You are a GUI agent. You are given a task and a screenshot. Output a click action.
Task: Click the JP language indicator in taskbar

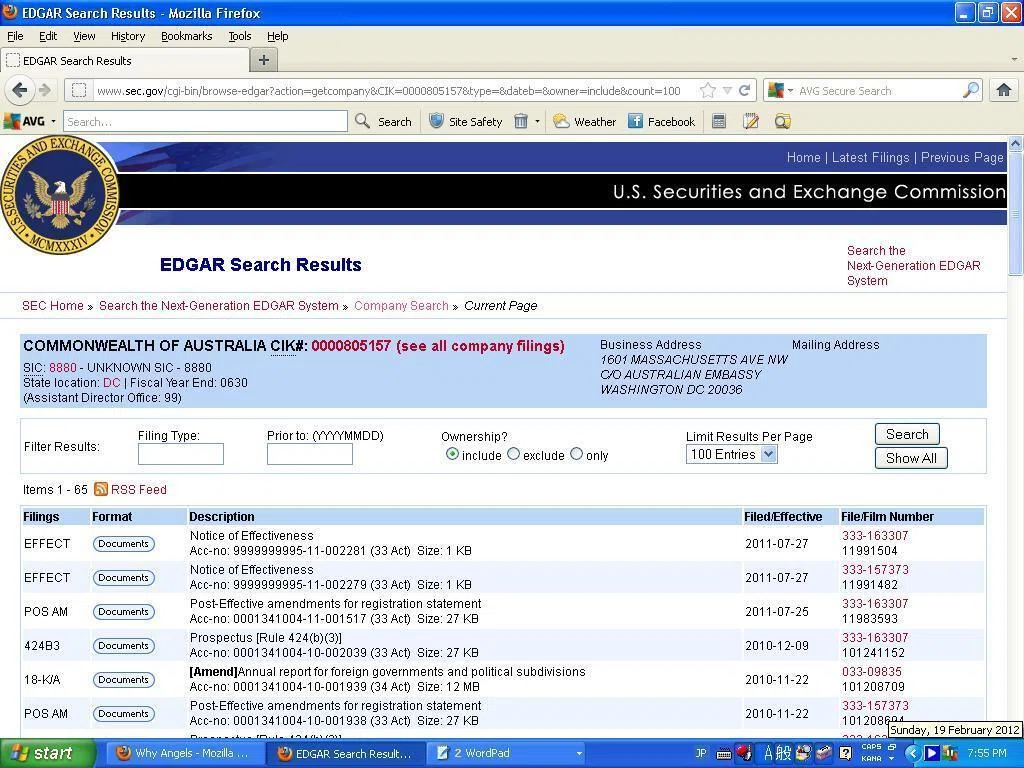(x=701, y=754)
